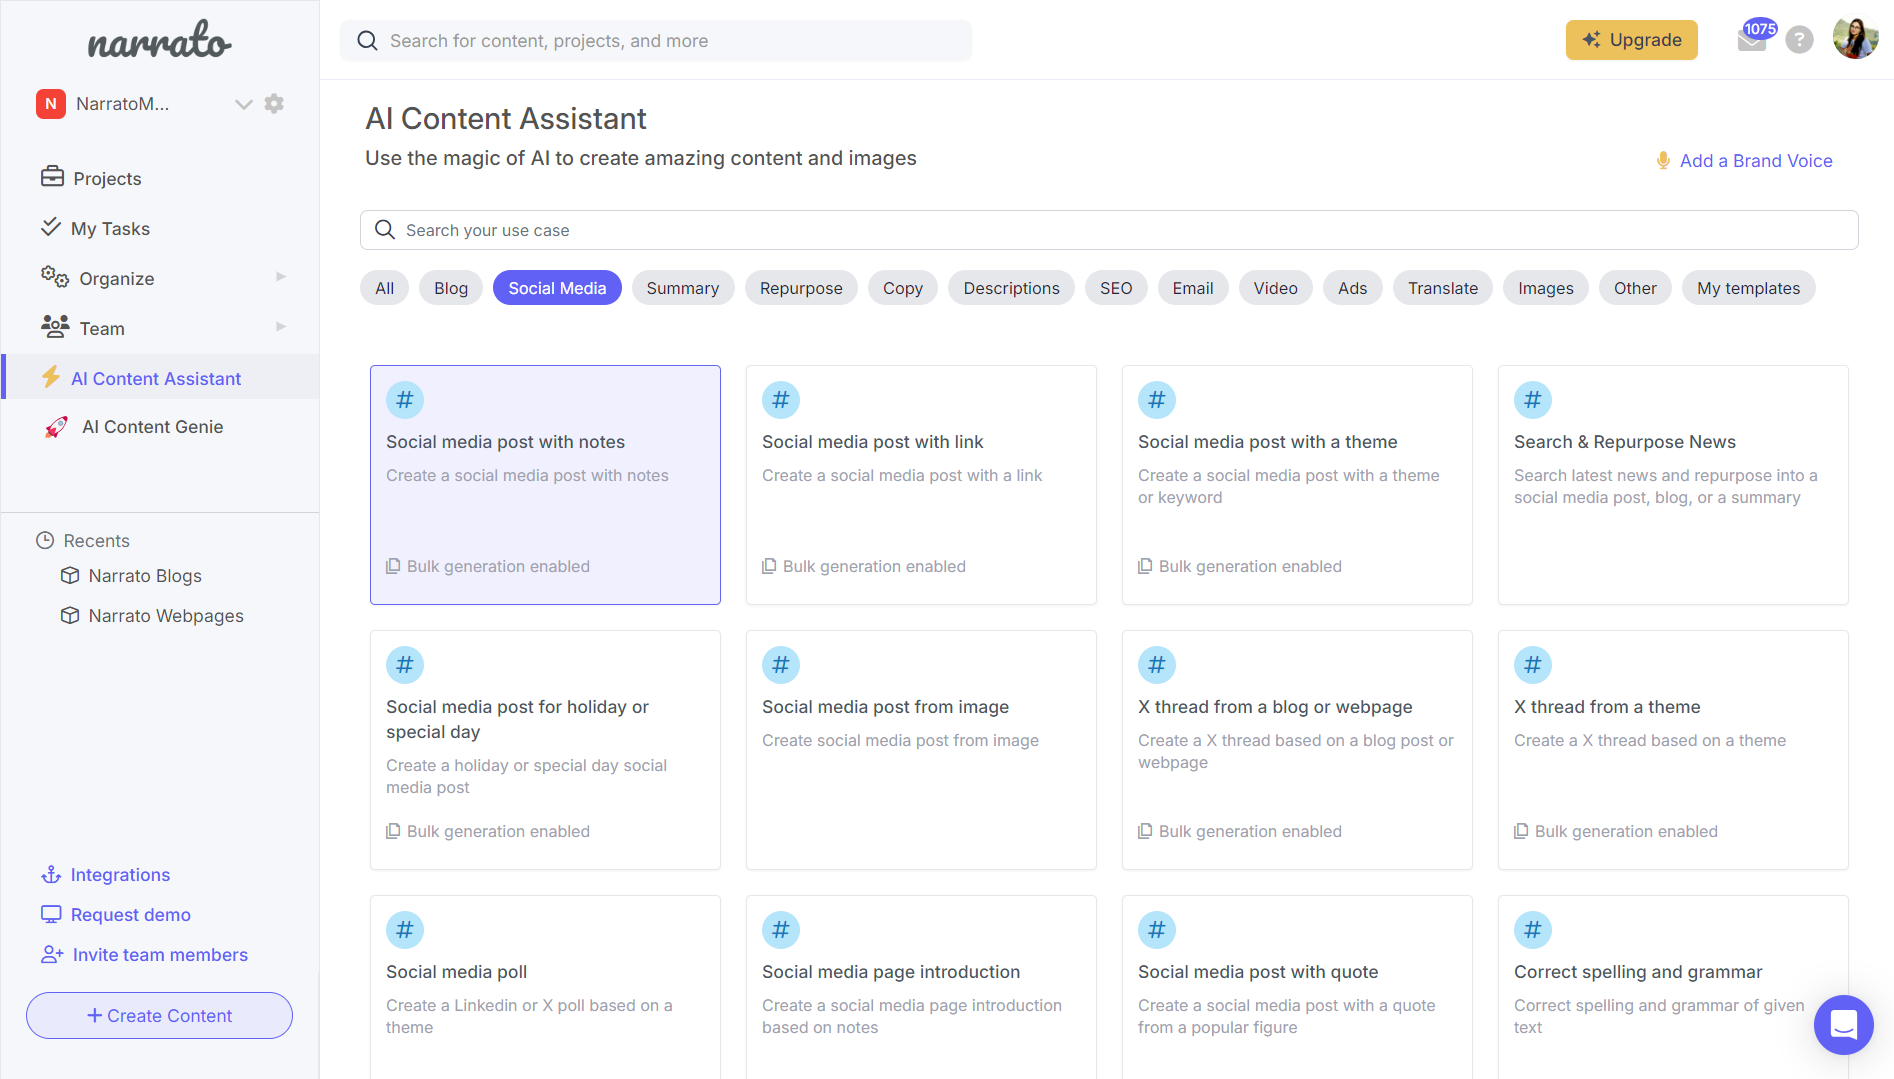Click the Brand Voice microphone icon
1894x1079 pixels.
tap(1663, 160)
